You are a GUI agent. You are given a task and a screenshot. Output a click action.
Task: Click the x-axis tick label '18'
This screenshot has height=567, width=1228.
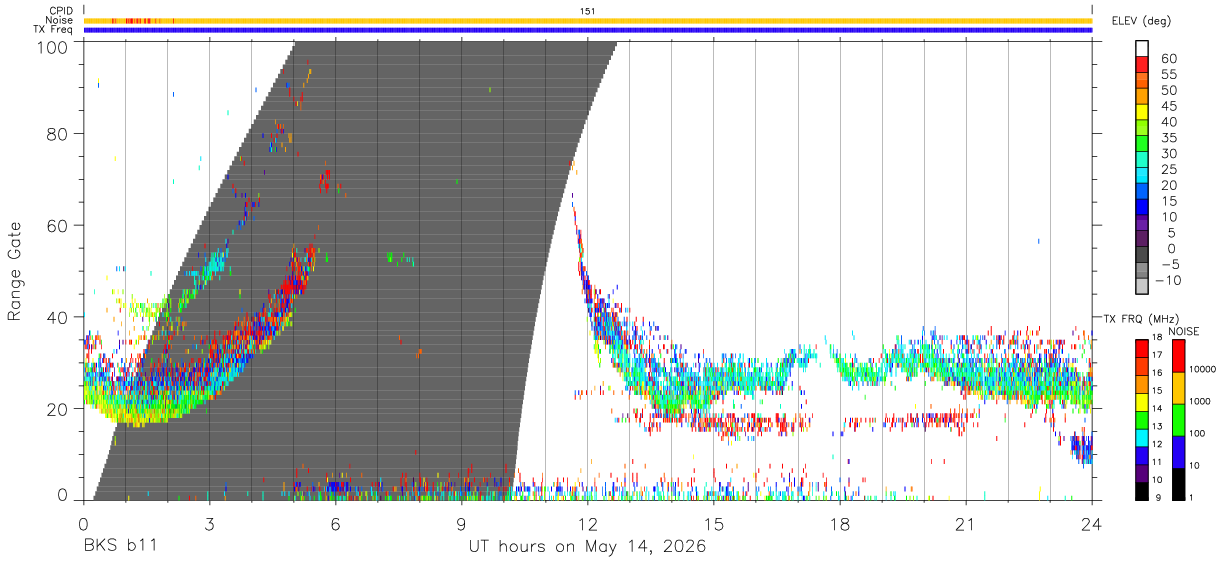click(840, 524)
